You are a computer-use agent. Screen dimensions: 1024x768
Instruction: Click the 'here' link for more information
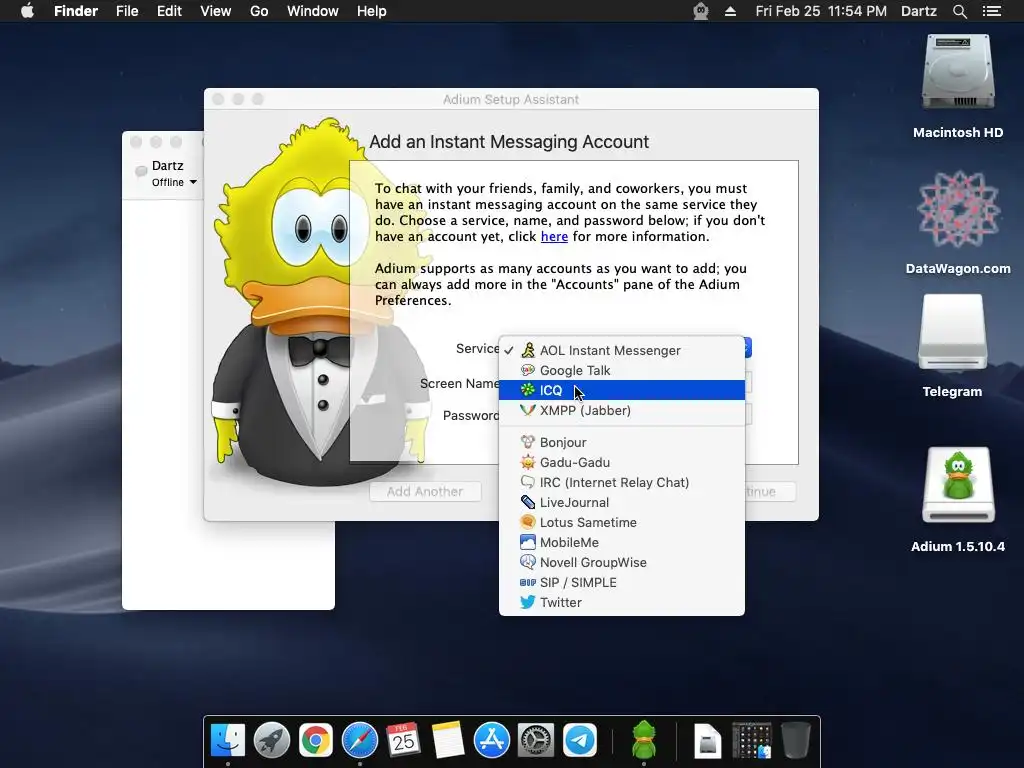pyautogui.click(x=554, y=236)
